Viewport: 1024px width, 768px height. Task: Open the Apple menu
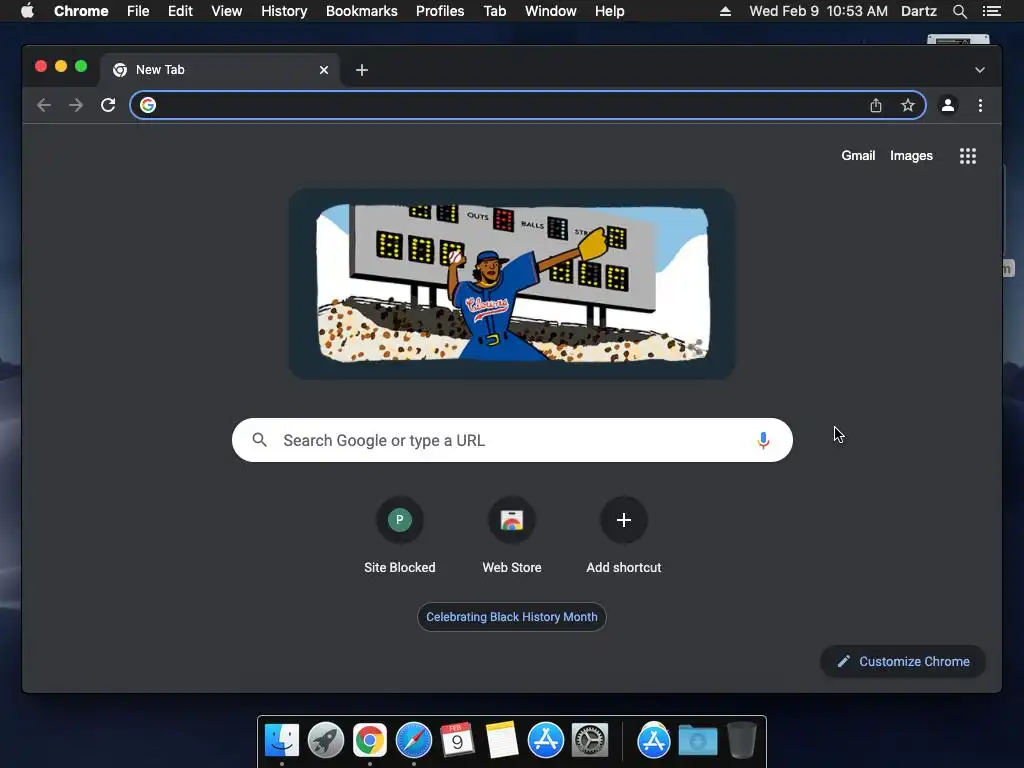[27, 10]
